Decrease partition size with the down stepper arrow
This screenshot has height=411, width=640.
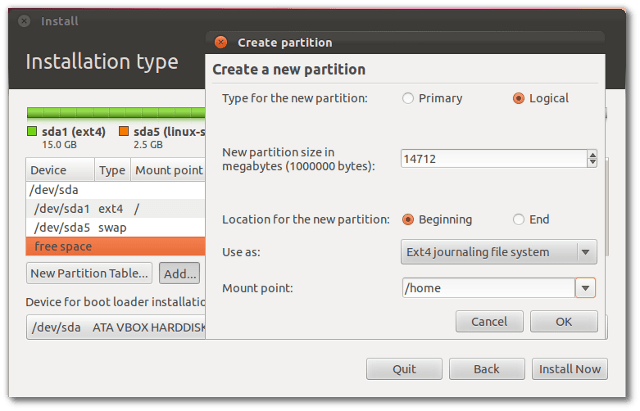tap(592, 163)
